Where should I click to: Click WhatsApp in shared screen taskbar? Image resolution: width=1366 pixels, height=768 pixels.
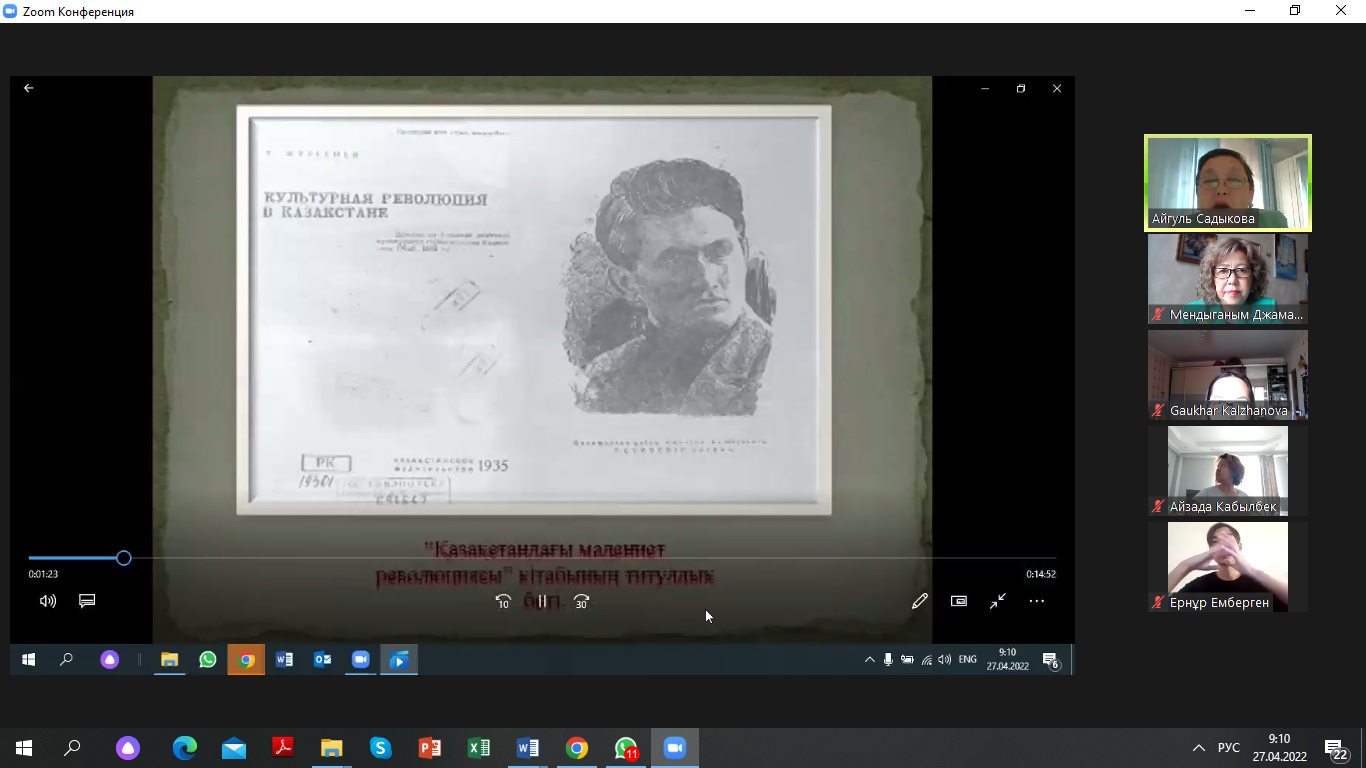(x=208, y=660)
